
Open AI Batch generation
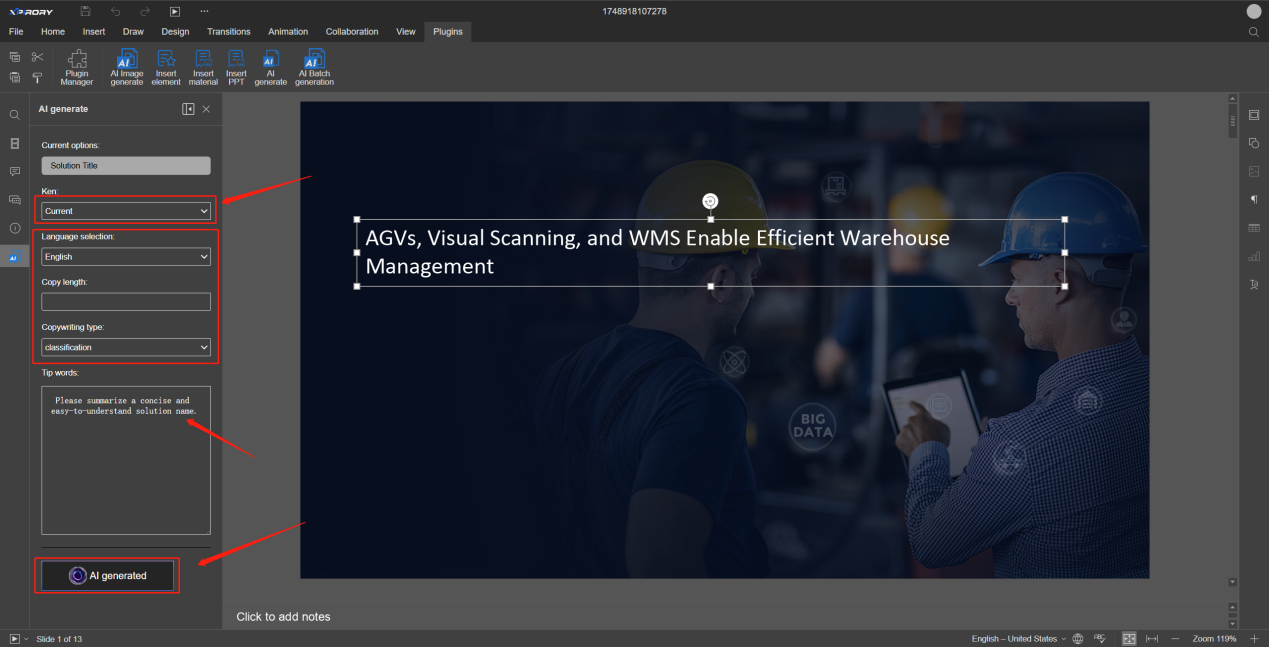(x=314, y=67)
